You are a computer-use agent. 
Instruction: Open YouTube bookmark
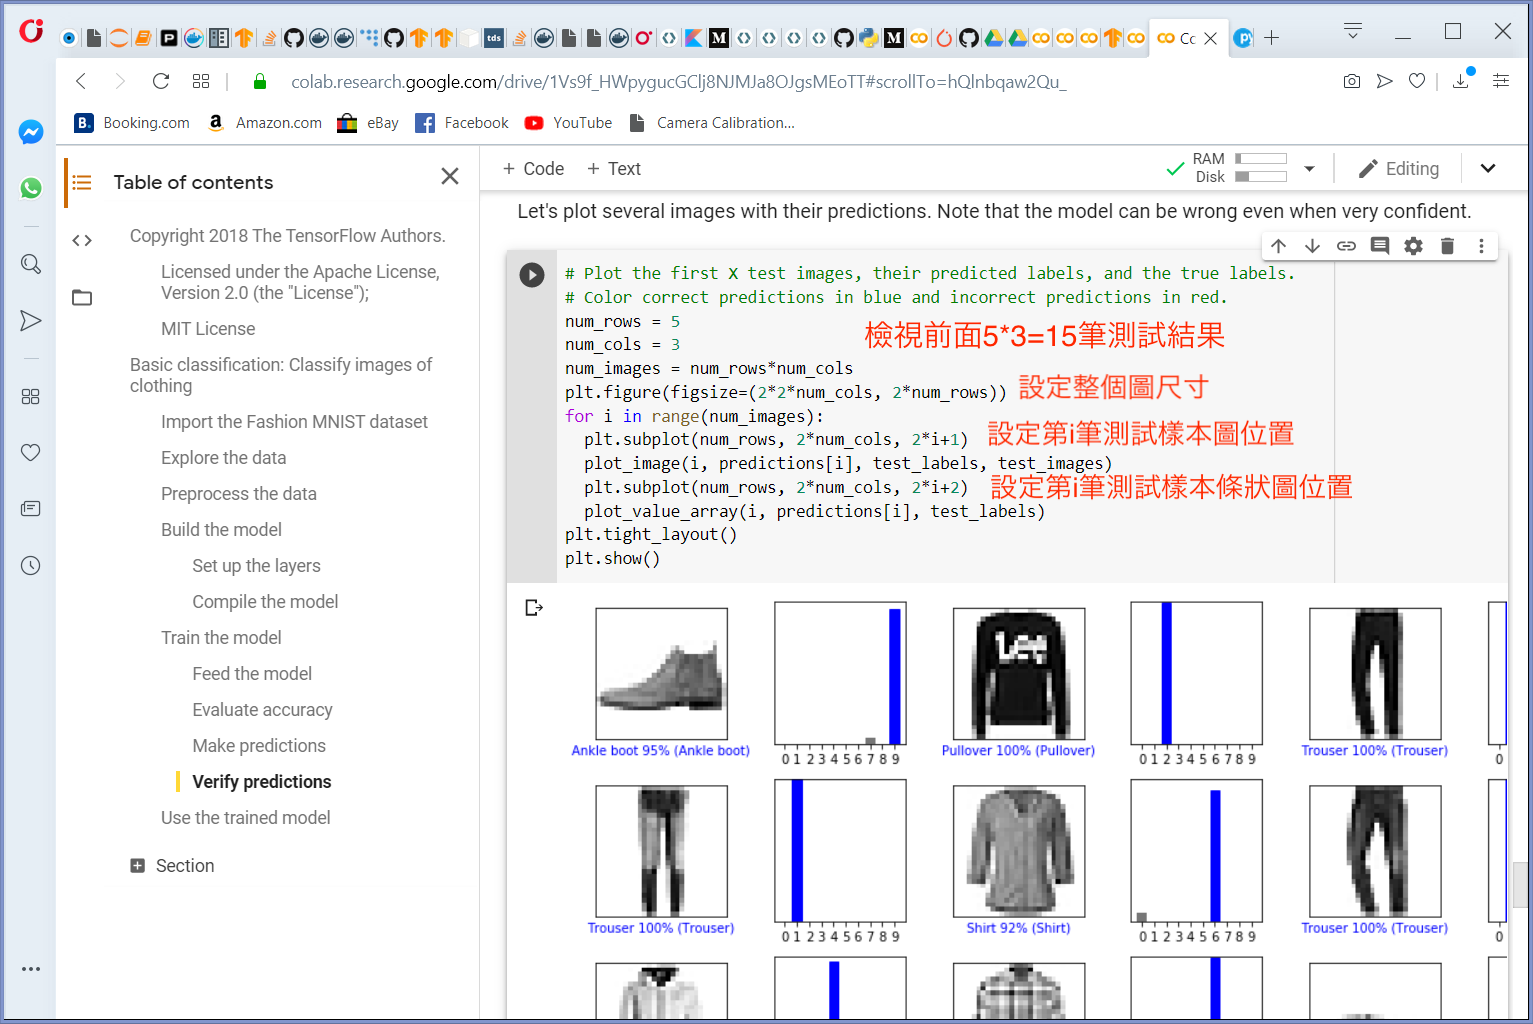[x=569, y=123]
